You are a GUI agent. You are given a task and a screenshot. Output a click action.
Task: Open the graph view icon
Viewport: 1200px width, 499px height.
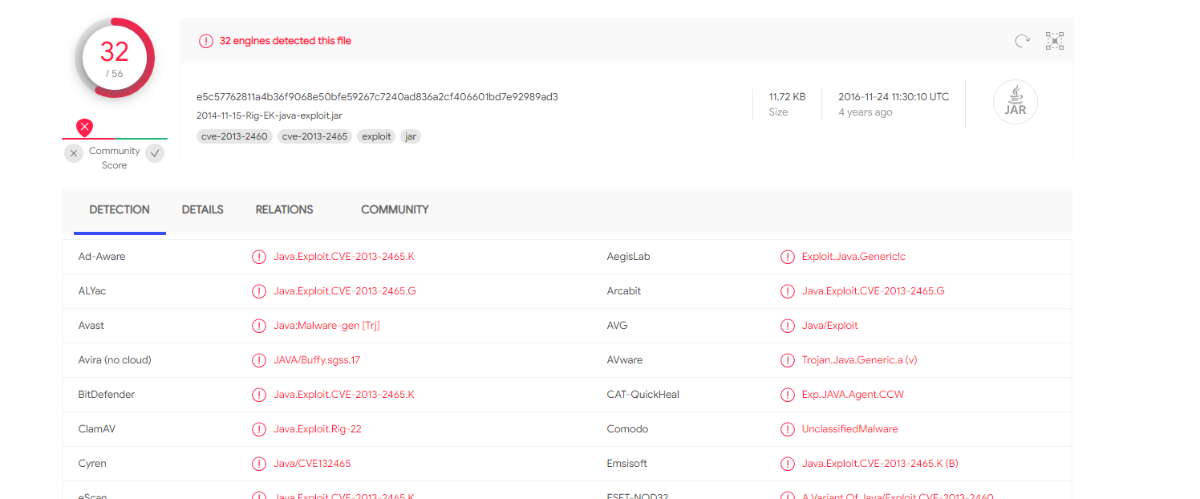click(x=1054, y=41)
